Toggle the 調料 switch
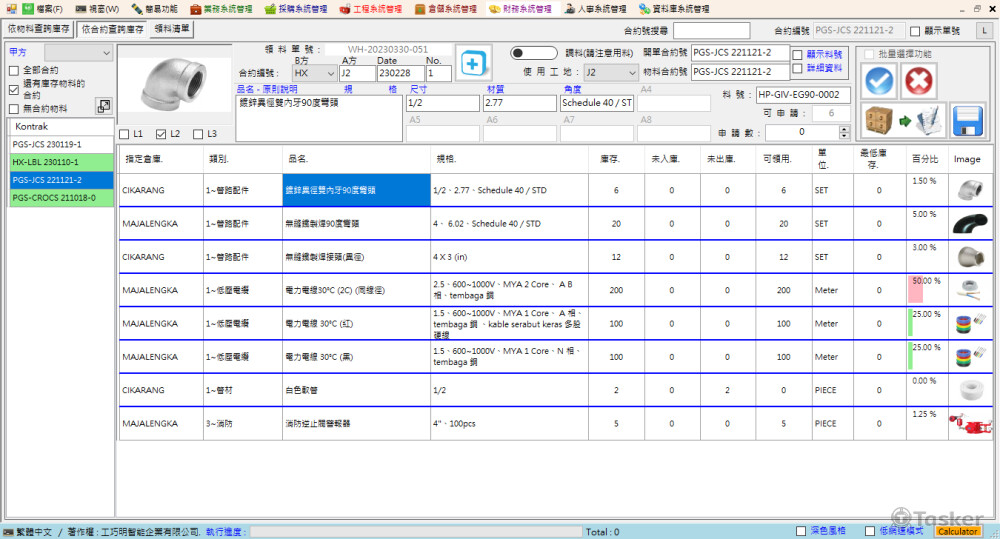 click(x=533, y=52)
